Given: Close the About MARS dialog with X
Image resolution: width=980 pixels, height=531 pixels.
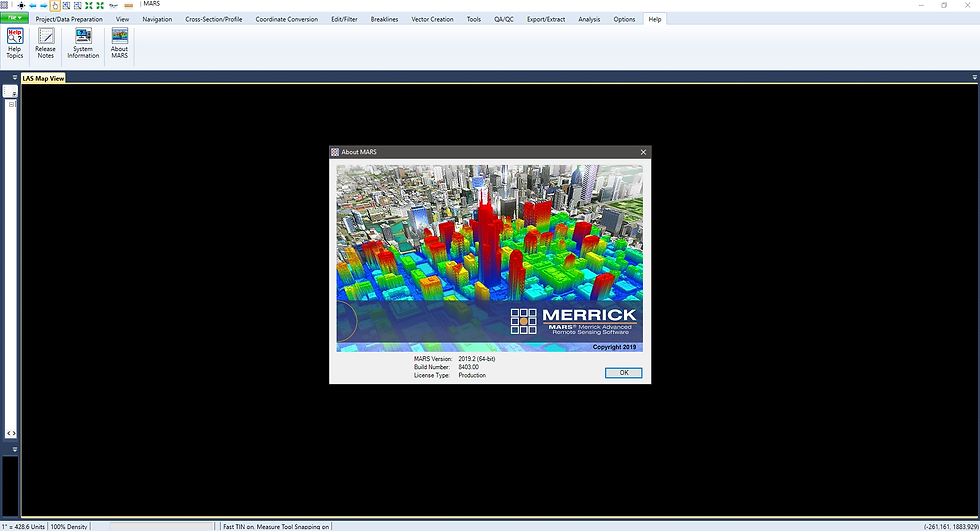Looking at the screenshot, I should [643, 152].
